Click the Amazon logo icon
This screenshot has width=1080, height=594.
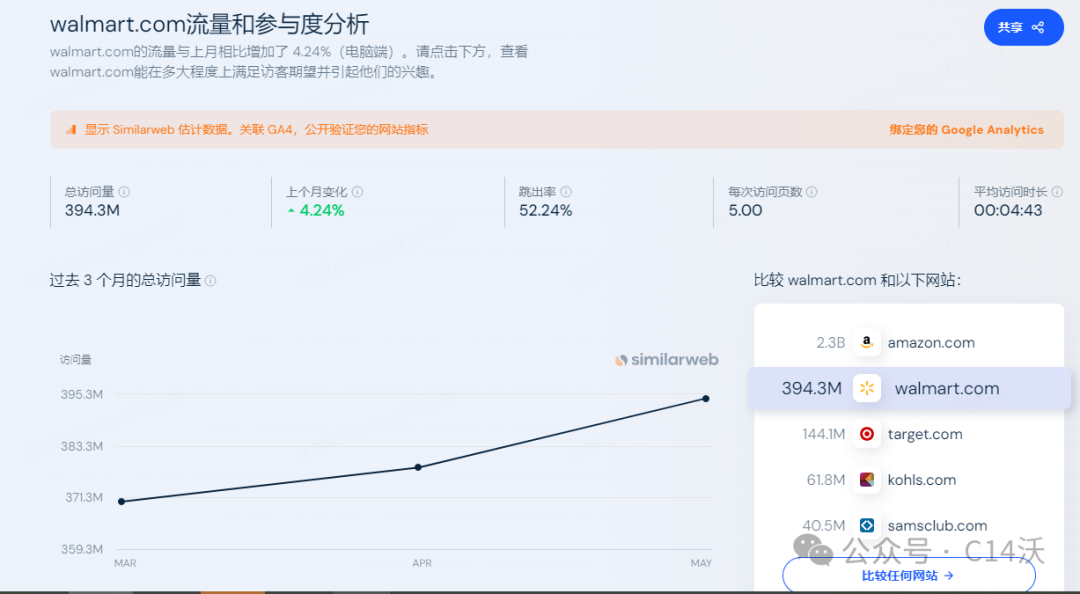tap(866, 342)
